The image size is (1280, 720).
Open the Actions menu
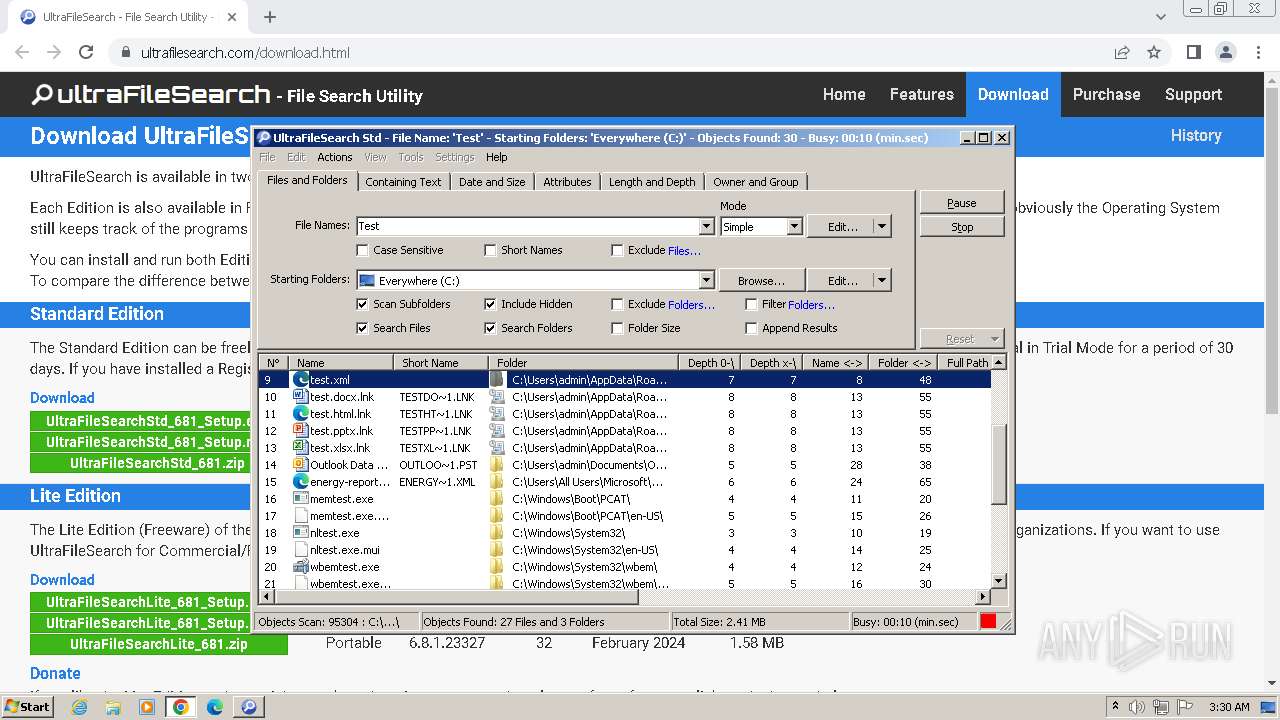[x=334, y=157]
